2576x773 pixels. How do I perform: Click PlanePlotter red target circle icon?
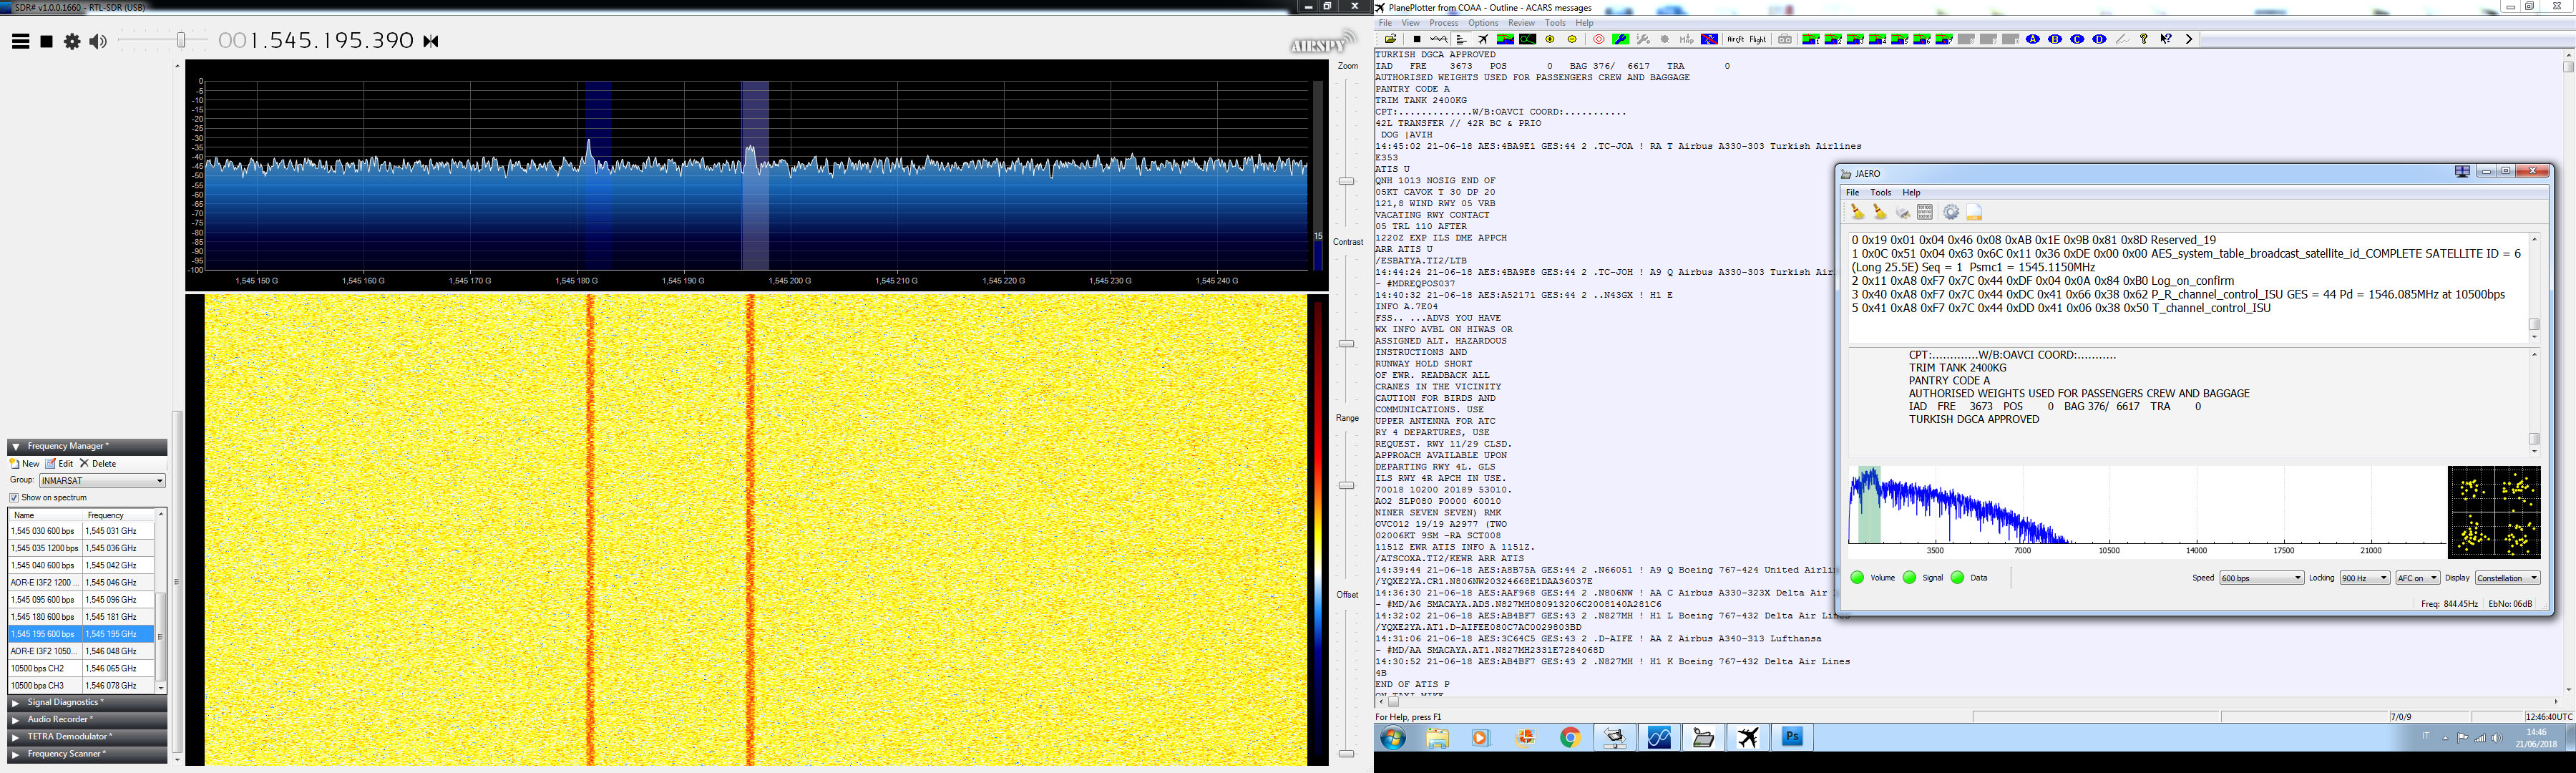(1599, 40)
